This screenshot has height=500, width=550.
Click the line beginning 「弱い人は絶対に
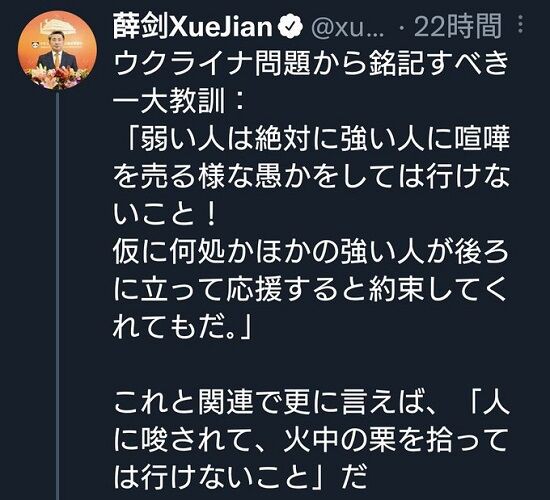click(x=318, y=140)
